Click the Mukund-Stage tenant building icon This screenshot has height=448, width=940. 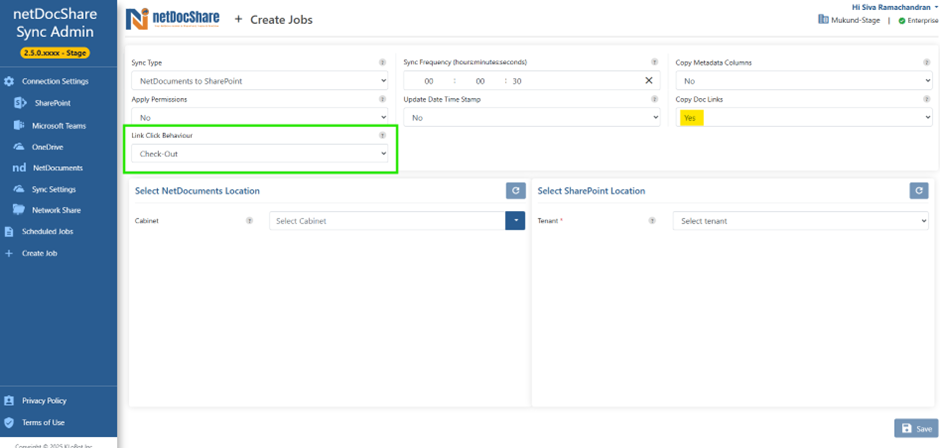[x=824, y=20]
